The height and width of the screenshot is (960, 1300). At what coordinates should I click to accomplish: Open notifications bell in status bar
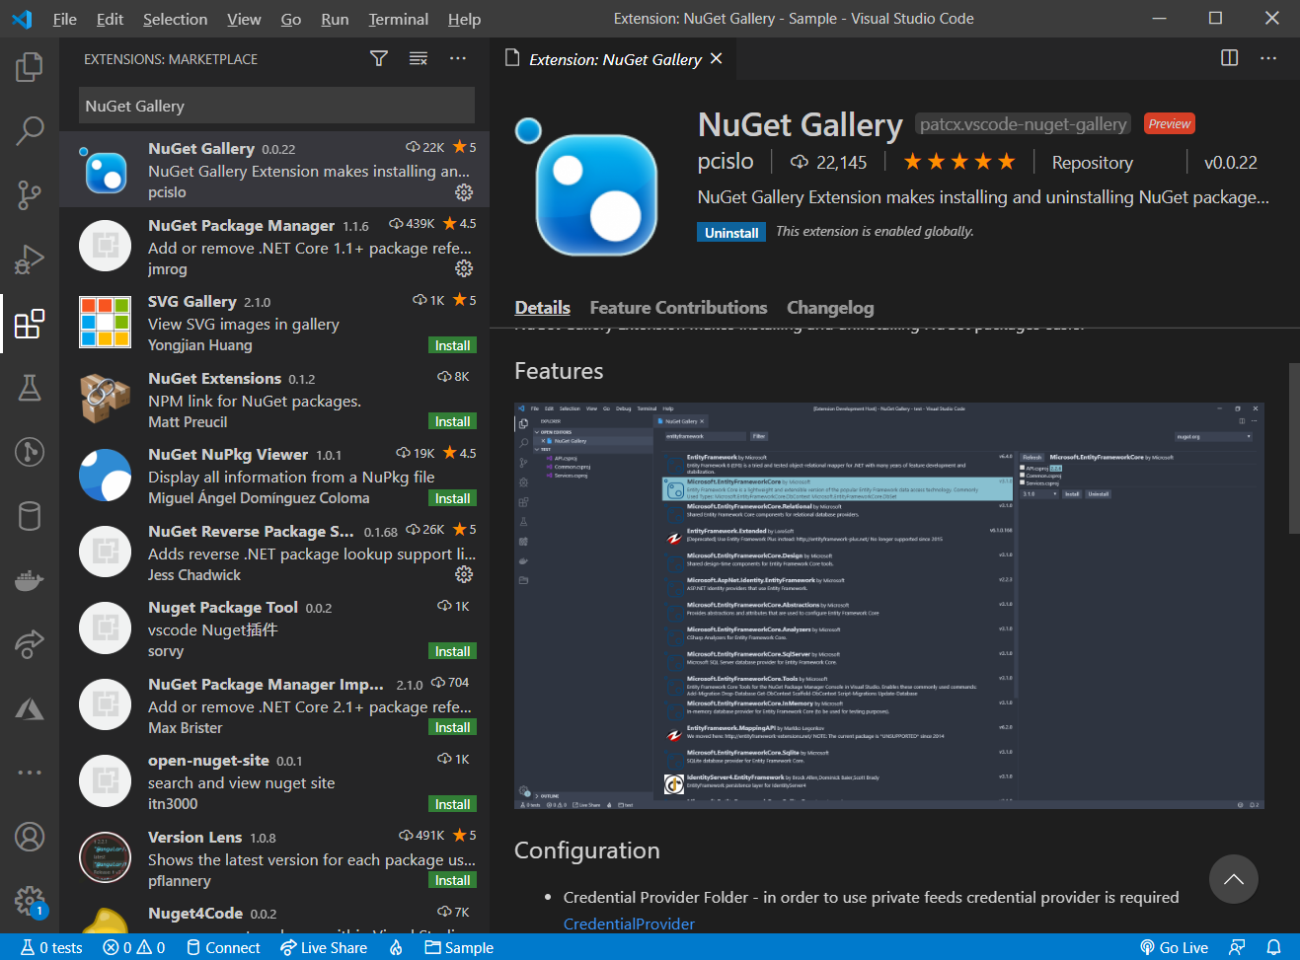pyautogui.click(x=1274, y=947)
